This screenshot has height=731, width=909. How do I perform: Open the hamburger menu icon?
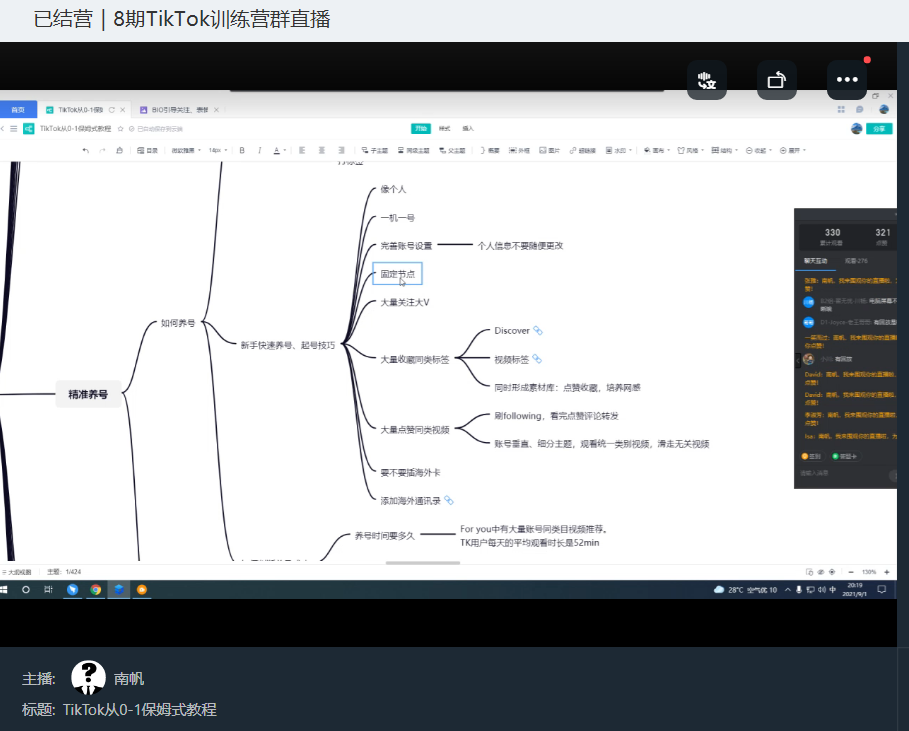(13, 129)
